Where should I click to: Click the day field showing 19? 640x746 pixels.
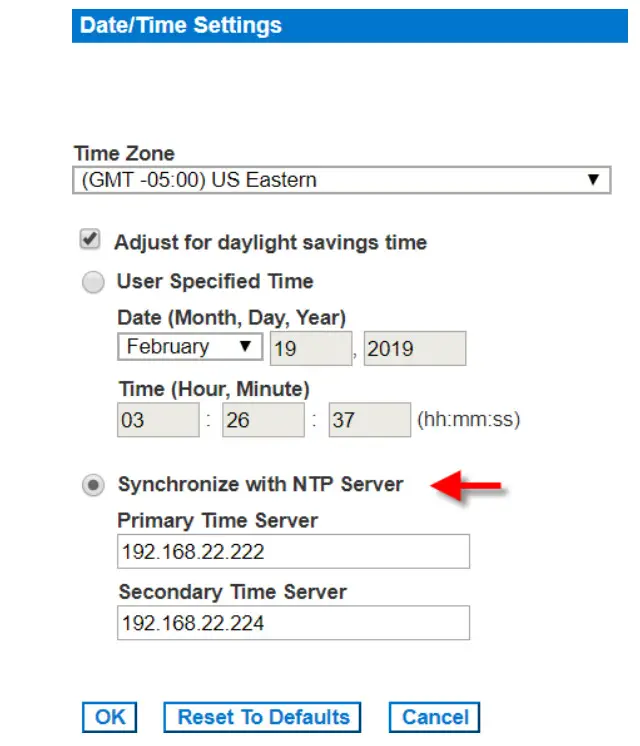309,348
